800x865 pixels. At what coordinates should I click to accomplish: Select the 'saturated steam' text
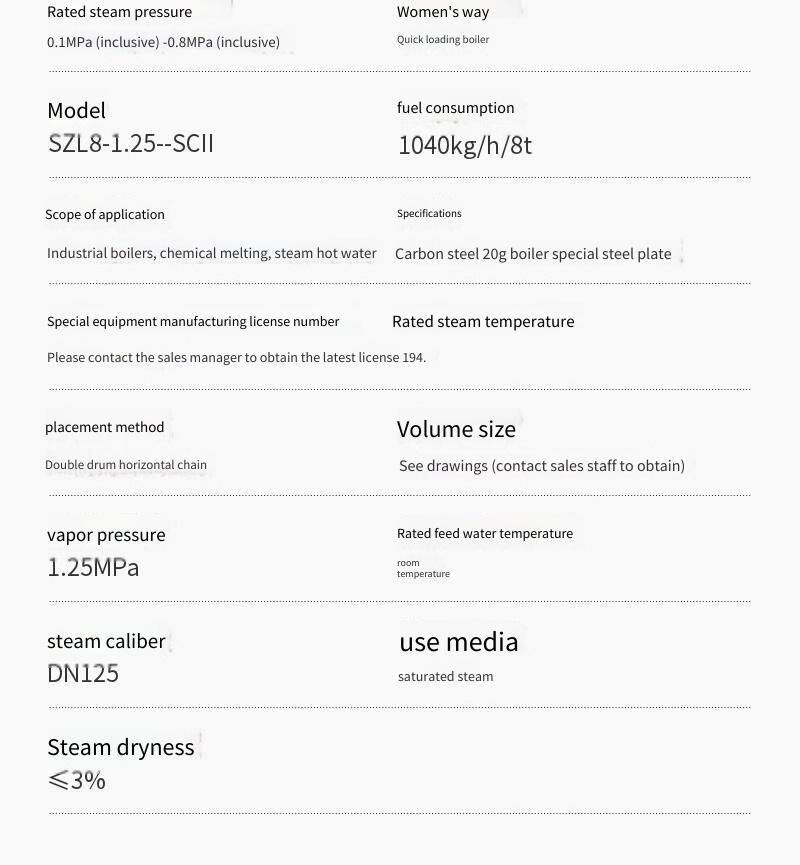tap(445, 677)
